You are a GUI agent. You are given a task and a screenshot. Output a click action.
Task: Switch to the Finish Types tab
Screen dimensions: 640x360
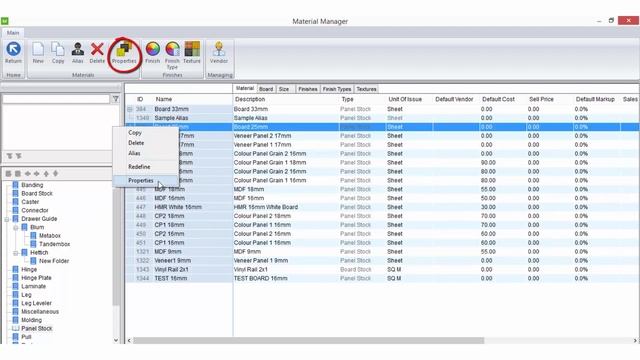click(337, 89)
